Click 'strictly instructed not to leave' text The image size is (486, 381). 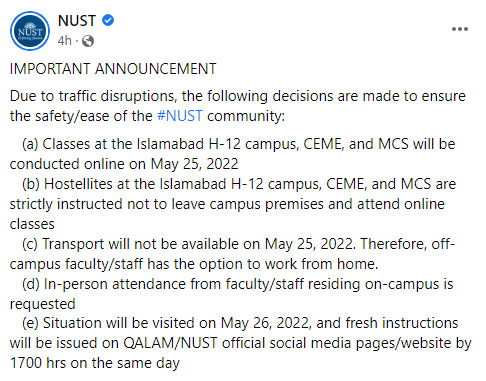tap(107, 204)
